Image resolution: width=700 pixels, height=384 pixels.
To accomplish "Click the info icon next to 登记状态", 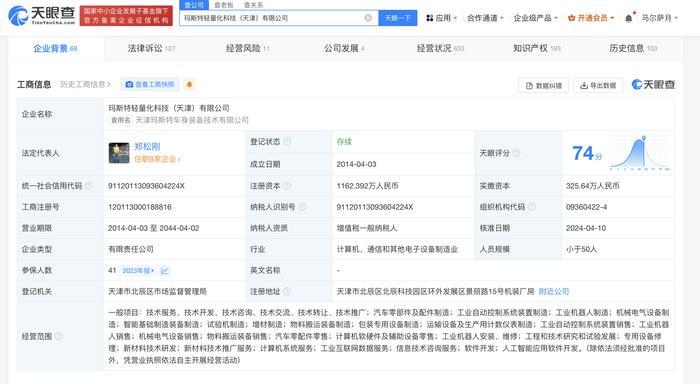I will [x=287, y=142].
